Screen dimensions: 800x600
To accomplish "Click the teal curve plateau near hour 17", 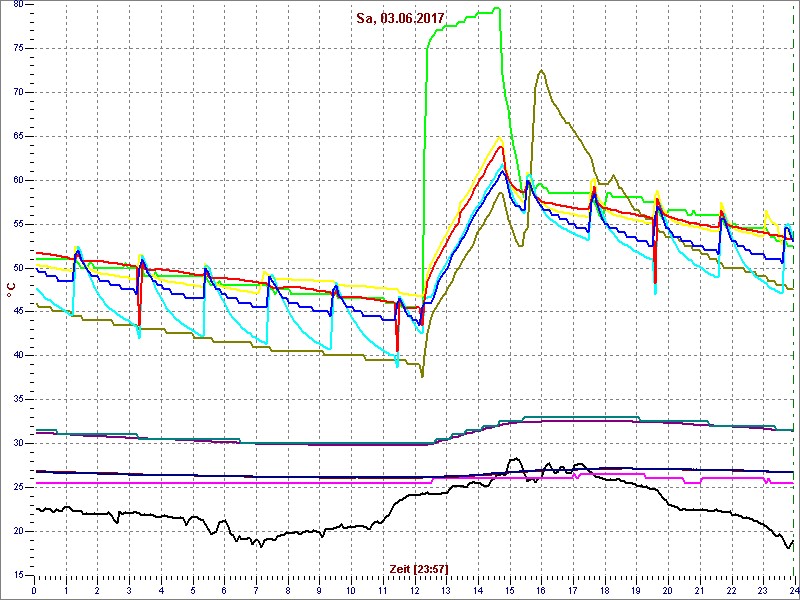I will (x=570, y=416).
